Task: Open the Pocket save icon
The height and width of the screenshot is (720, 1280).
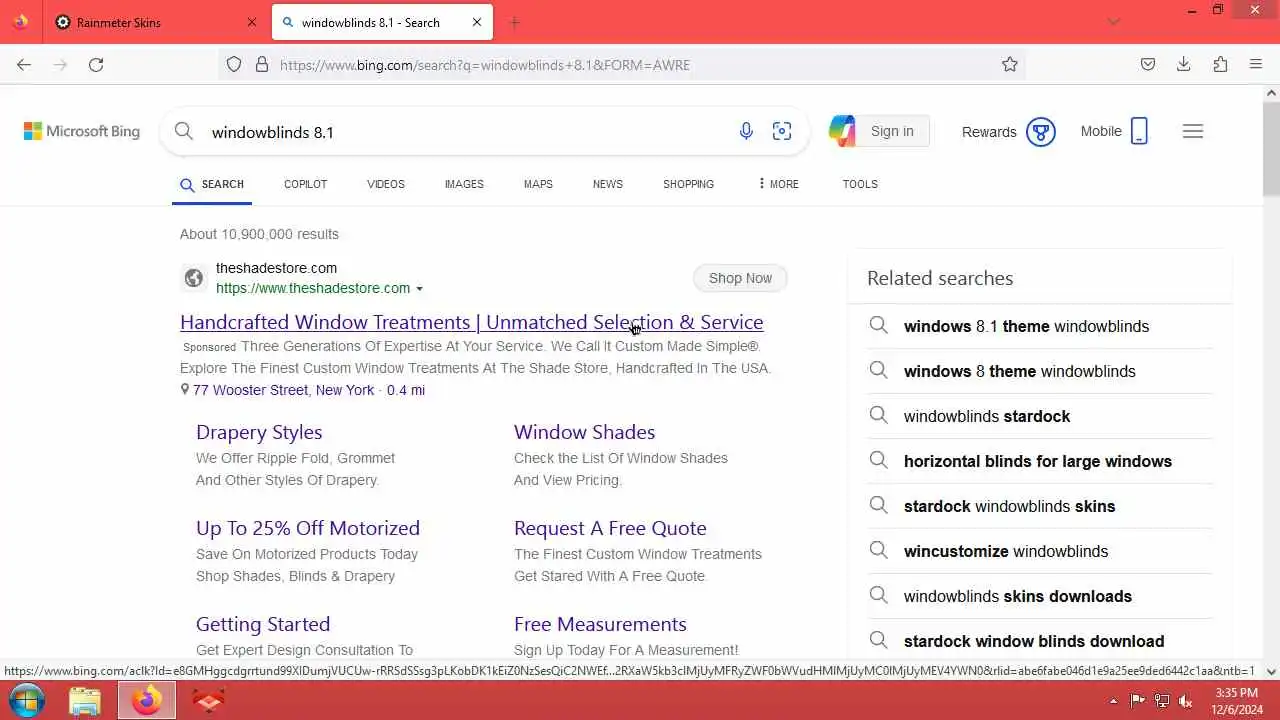Action: pyautogui.click(x=1148, y=64)
